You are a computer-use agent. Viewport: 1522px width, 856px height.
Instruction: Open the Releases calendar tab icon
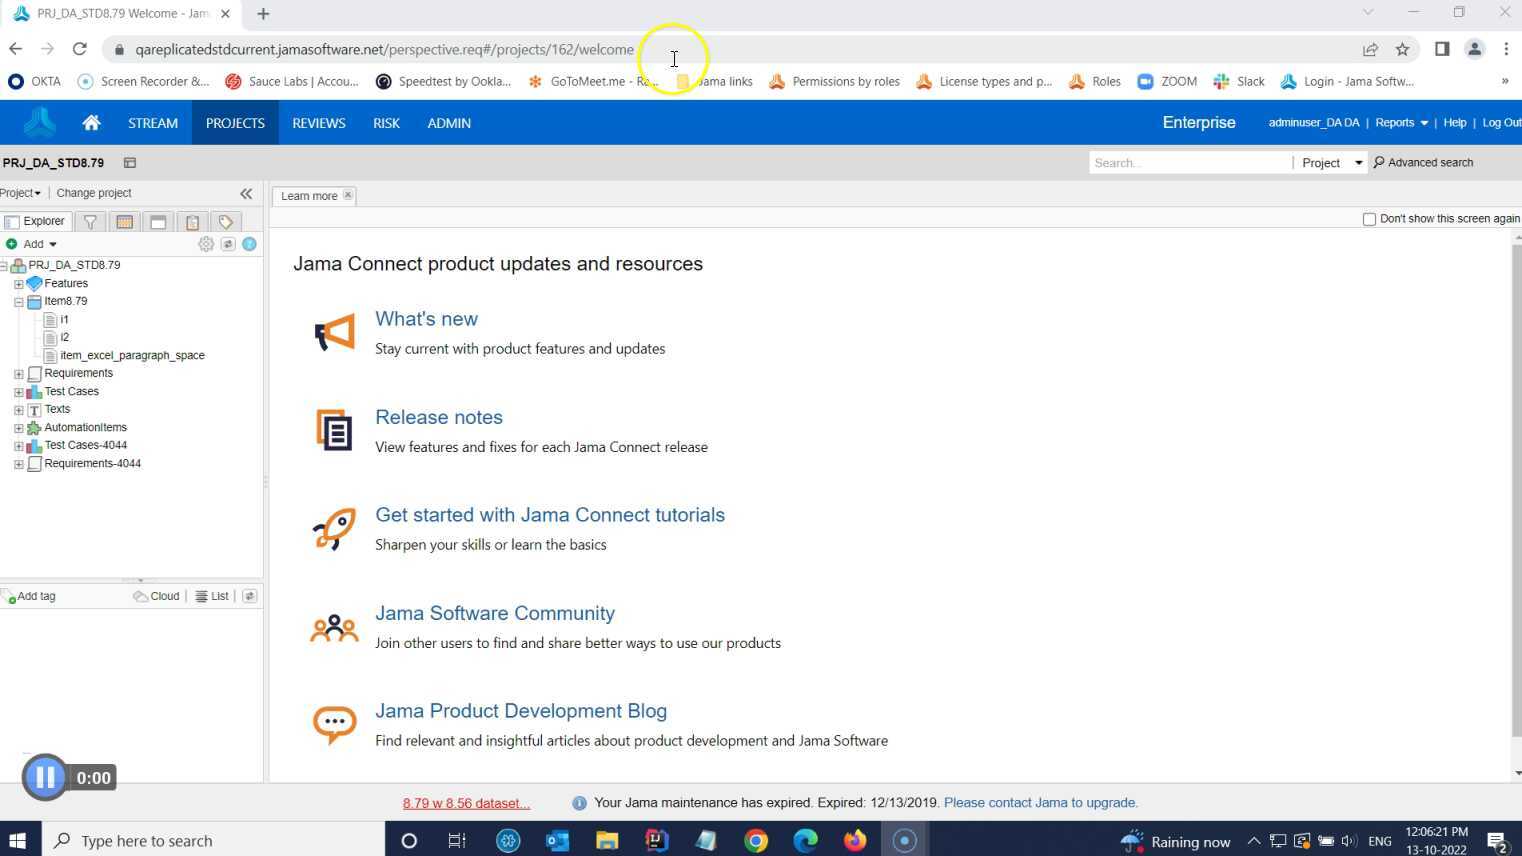click(x=124, y=222)
